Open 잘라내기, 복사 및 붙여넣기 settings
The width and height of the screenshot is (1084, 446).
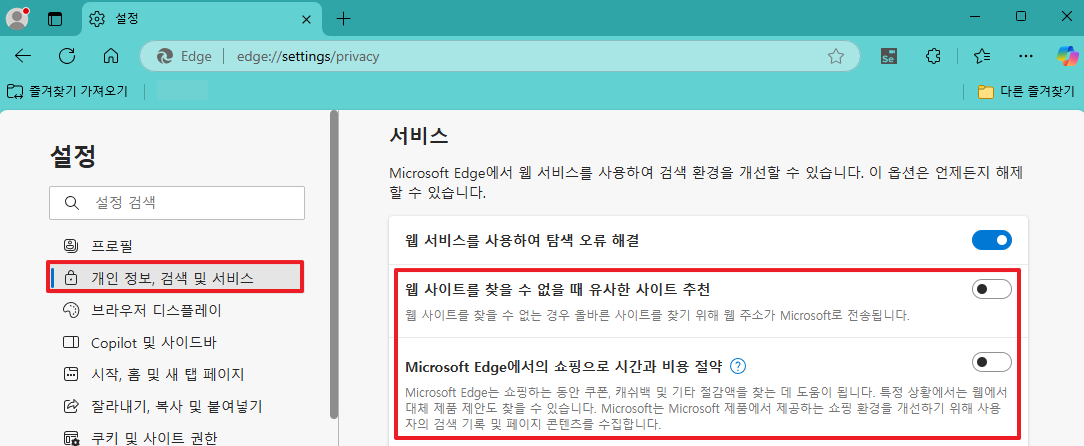point(176,406)
